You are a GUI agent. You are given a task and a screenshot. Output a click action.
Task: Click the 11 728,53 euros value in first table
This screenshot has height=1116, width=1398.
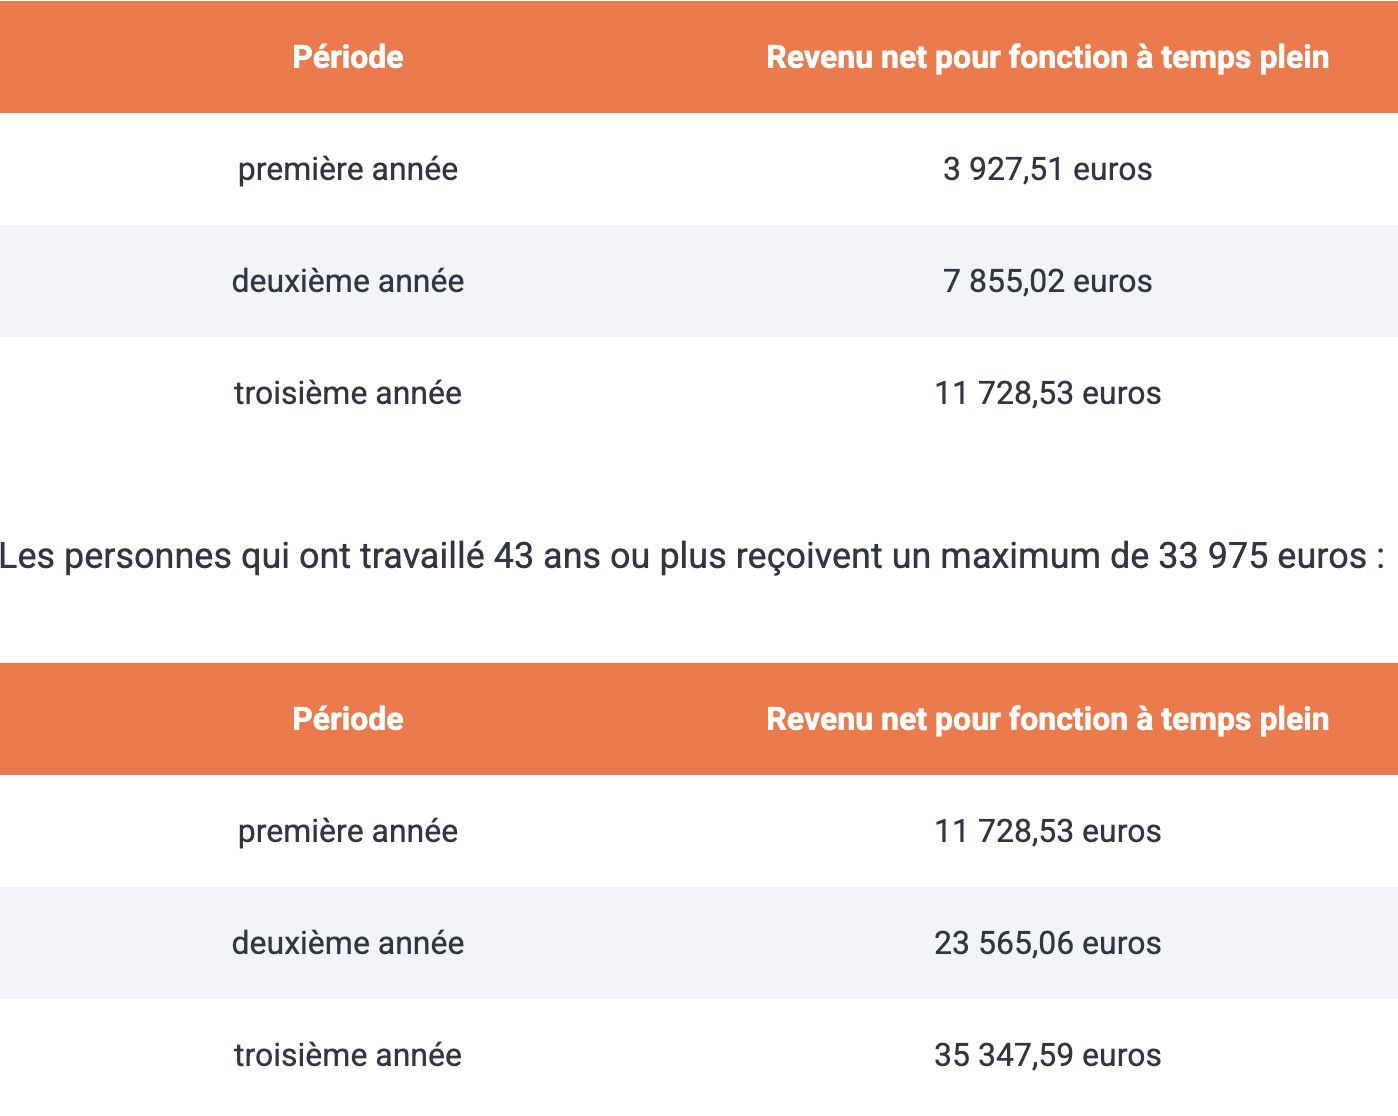(1048, 393)
